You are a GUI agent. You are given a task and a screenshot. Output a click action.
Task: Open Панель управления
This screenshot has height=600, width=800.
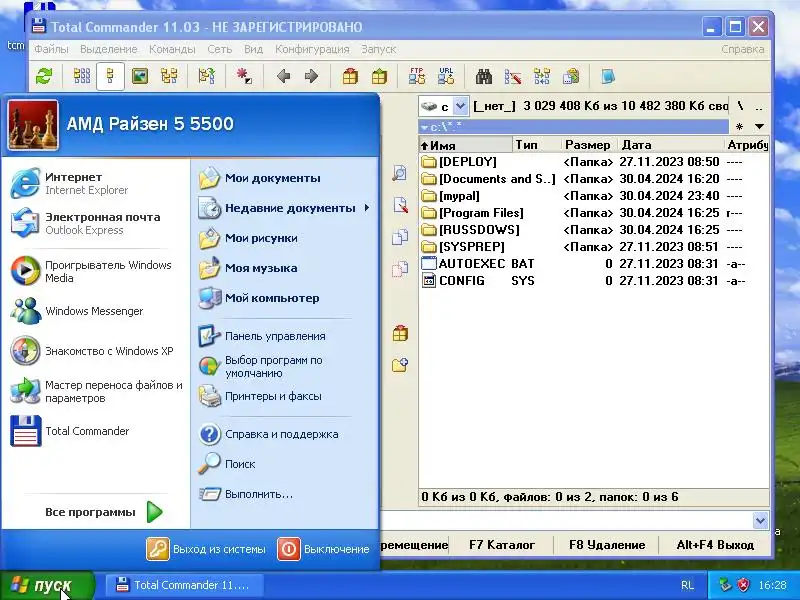click(x=284, y=336)
